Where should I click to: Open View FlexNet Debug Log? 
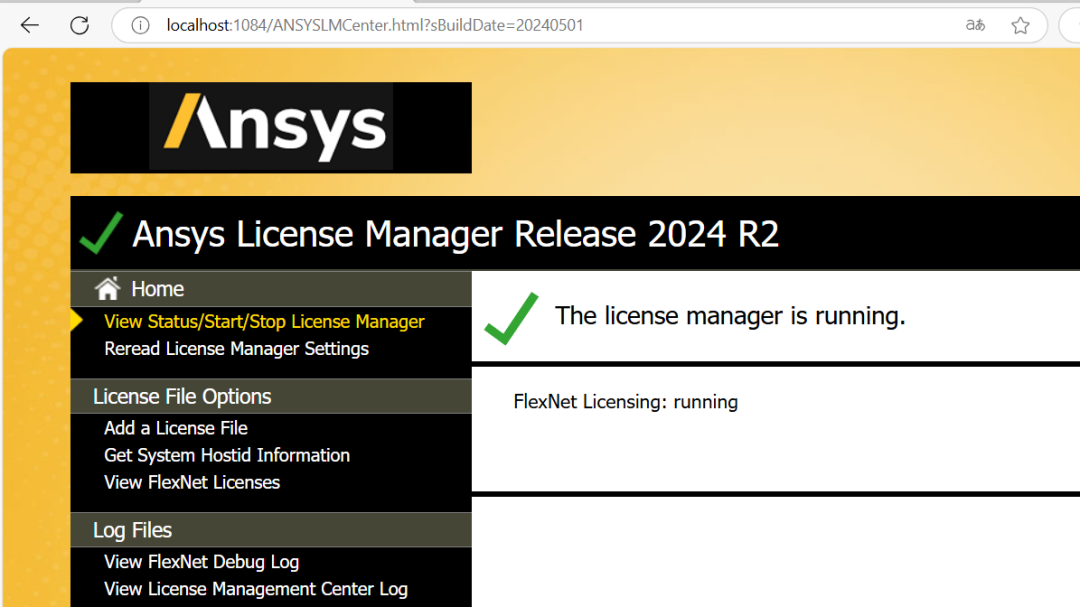point(201,562)
